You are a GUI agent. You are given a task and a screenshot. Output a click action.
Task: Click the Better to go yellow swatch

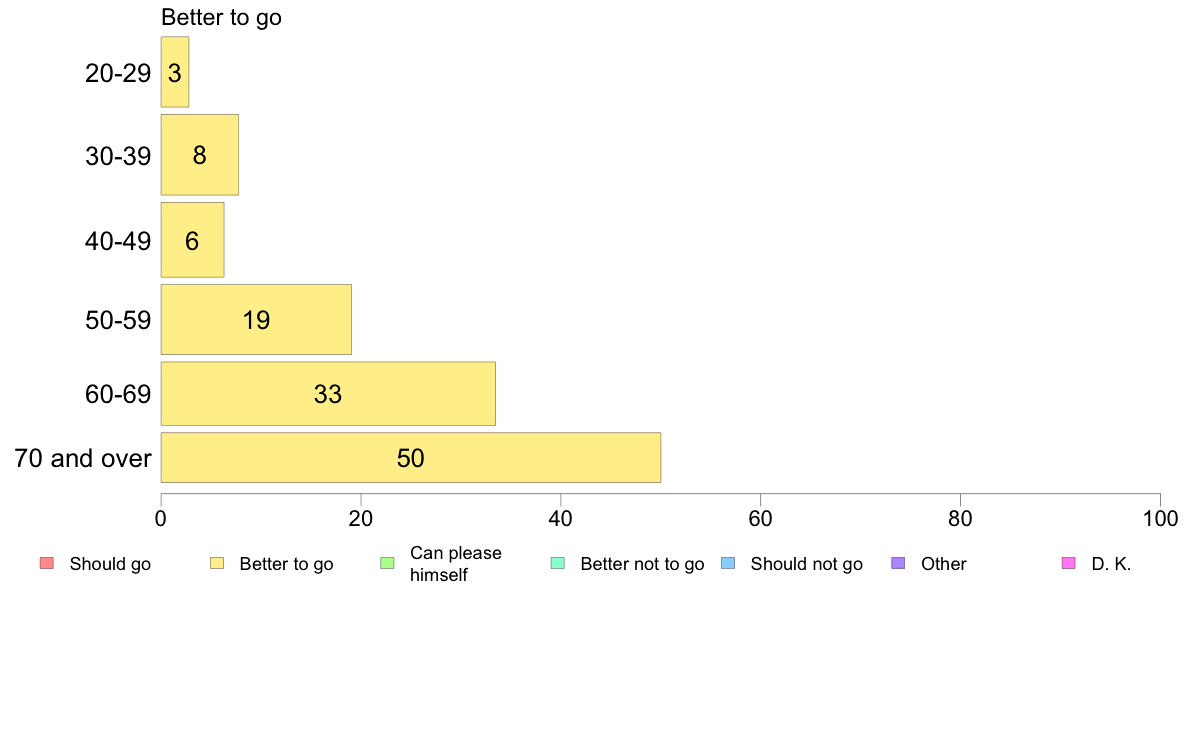coord(217,563)
